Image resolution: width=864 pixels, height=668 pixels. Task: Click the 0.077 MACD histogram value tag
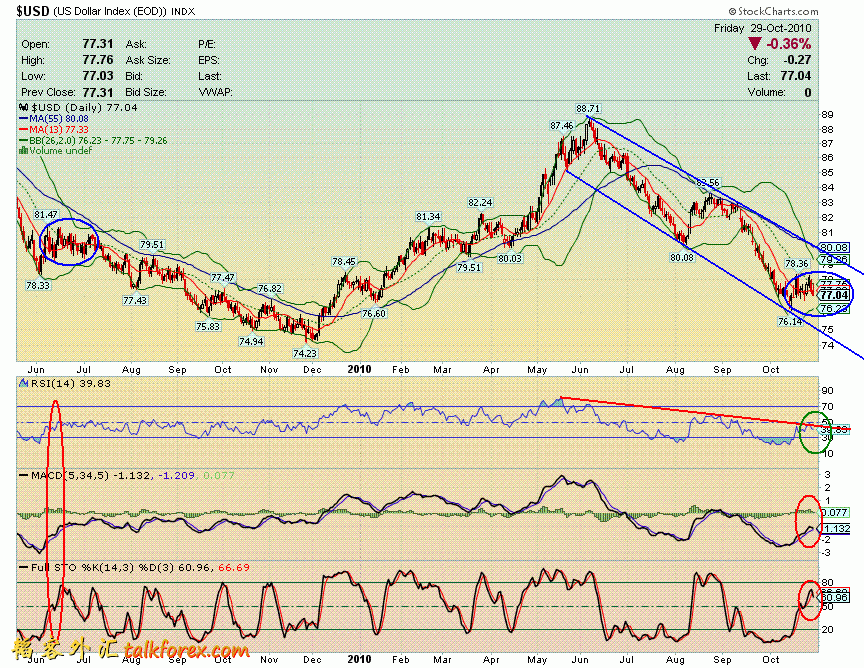coord(834,513)
